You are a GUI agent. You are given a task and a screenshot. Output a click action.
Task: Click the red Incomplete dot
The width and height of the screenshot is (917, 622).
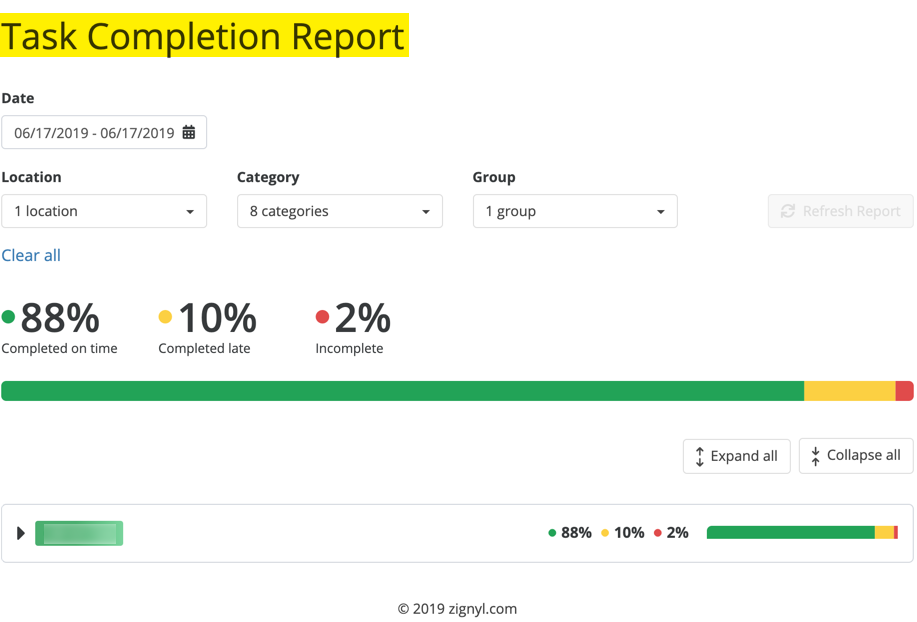pos(322,317)
